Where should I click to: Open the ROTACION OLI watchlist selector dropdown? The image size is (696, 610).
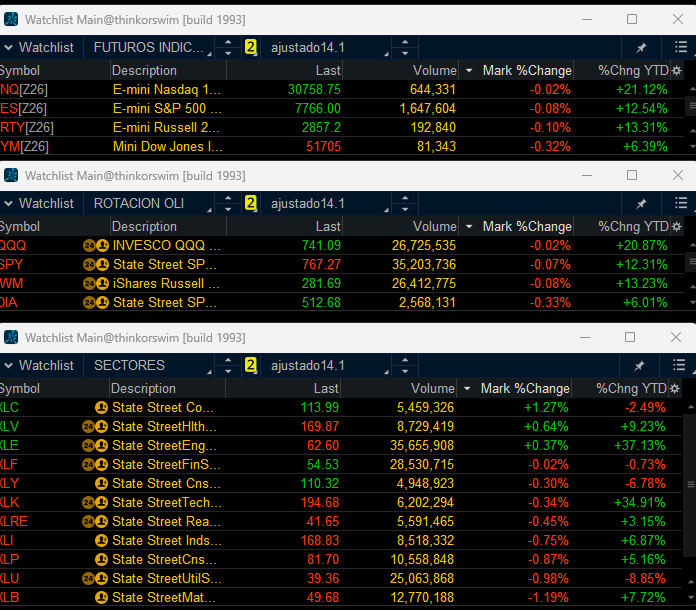(x=149, y=203)
